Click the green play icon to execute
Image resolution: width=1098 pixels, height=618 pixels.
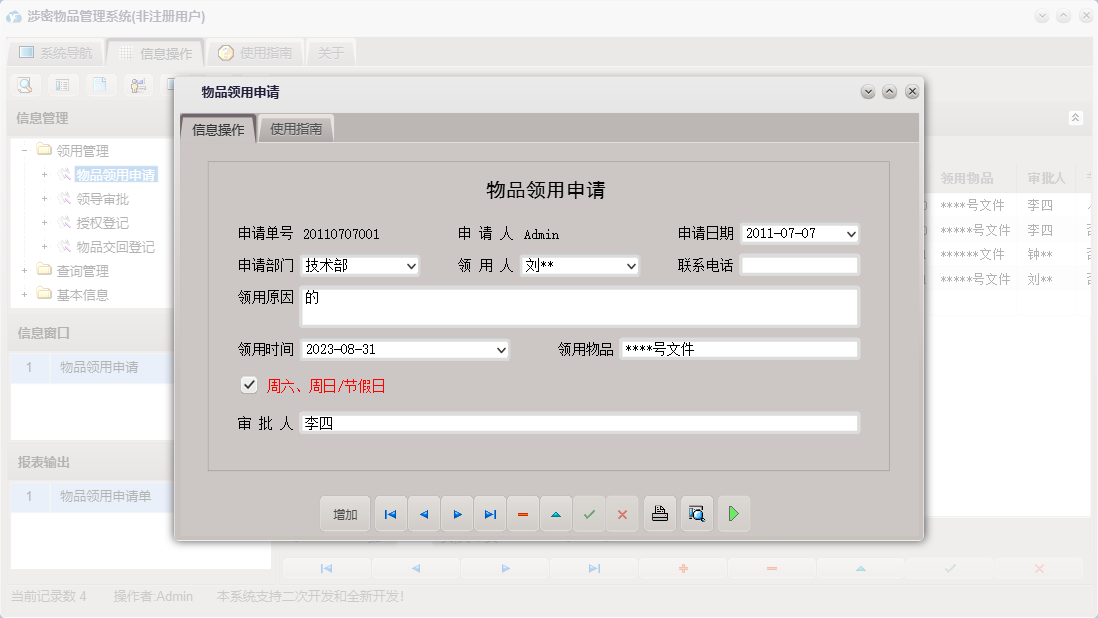point(733,513)
